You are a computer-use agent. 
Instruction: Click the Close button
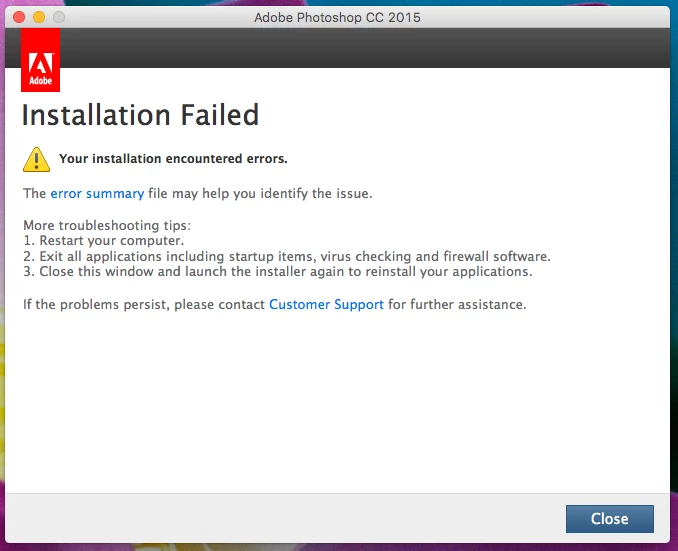(610, 519)
